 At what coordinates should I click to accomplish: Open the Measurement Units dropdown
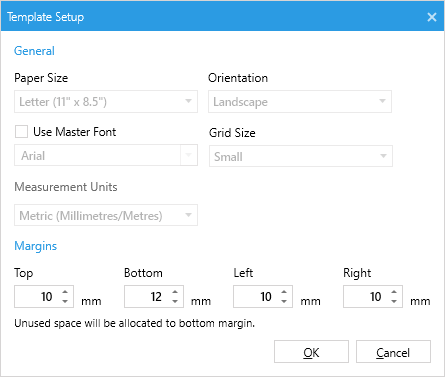(106, 215)
